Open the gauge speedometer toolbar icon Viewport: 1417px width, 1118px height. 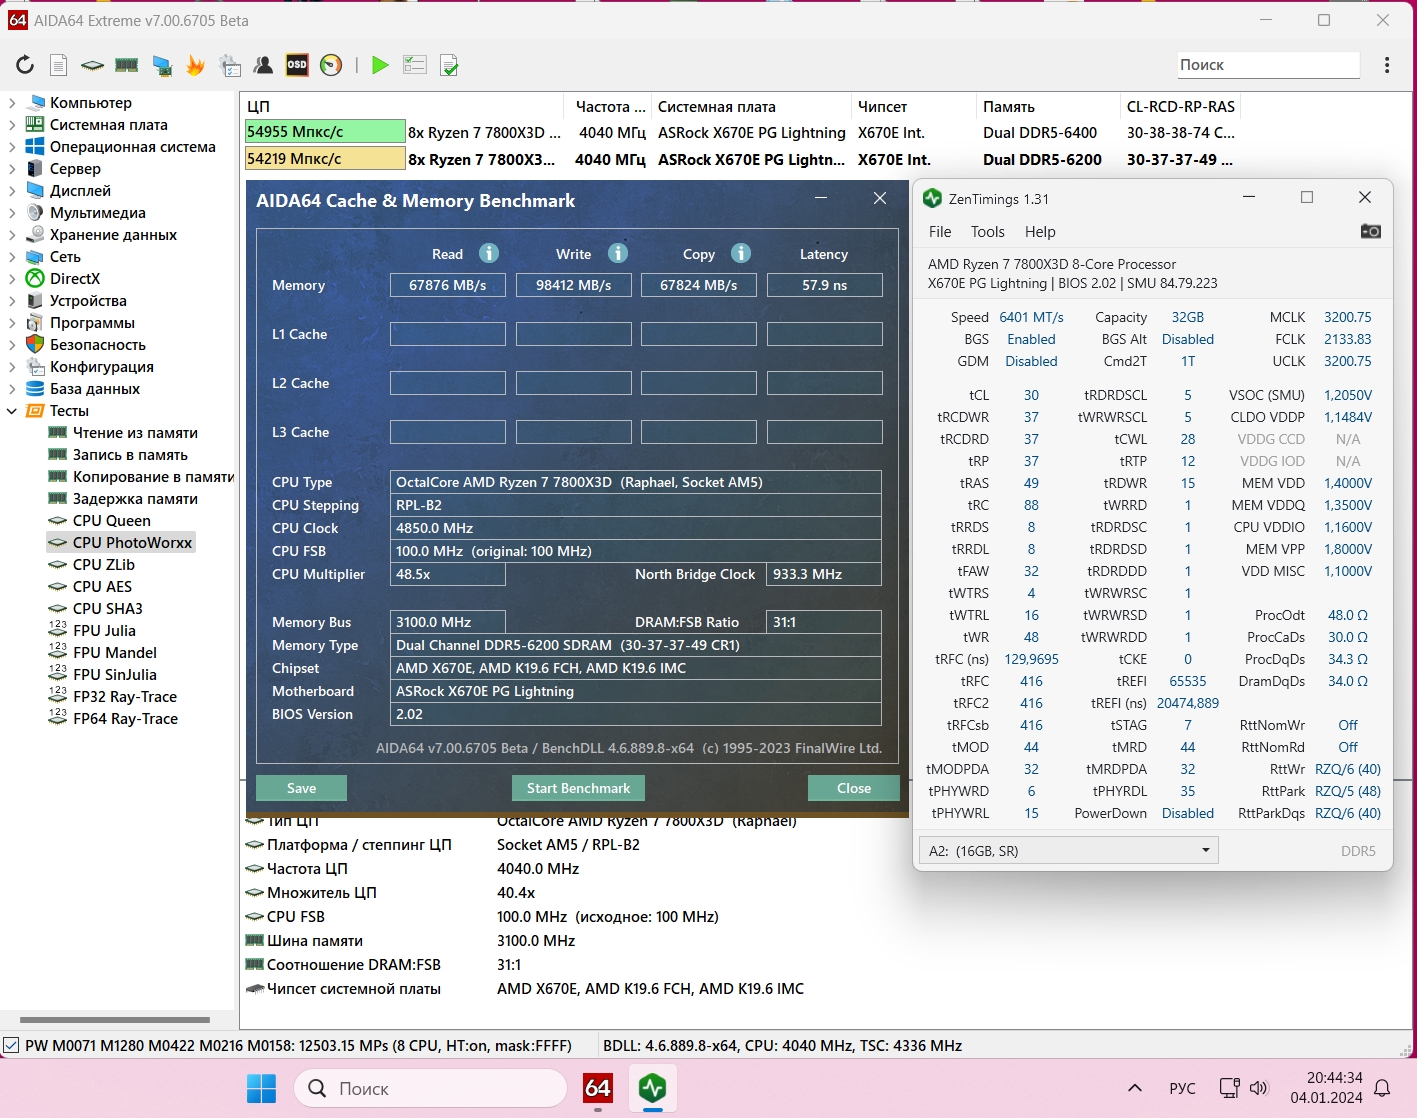tap(331, 65)
